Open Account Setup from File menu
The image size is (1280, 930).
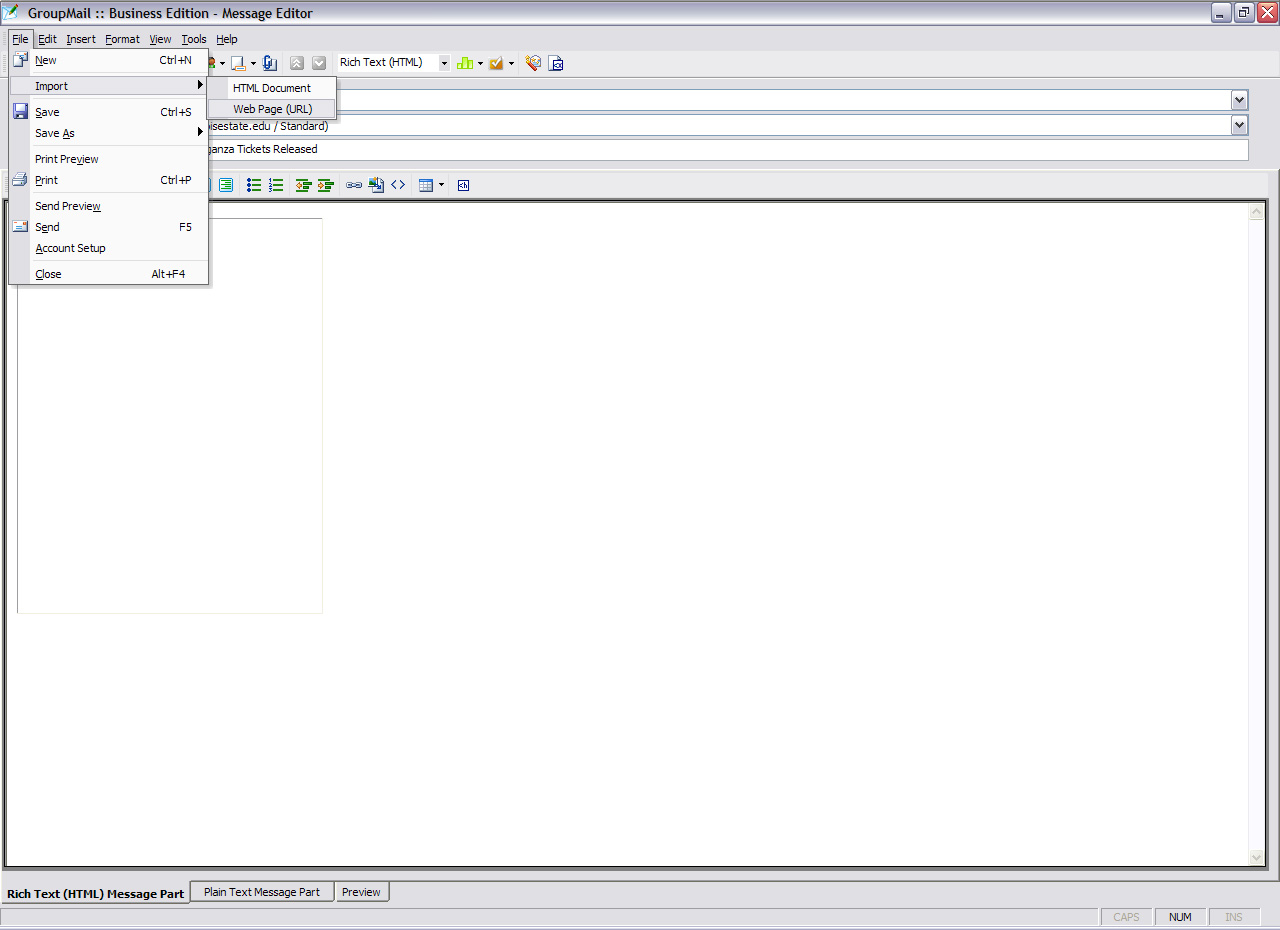pyautogui.click(x=109, y=248)
